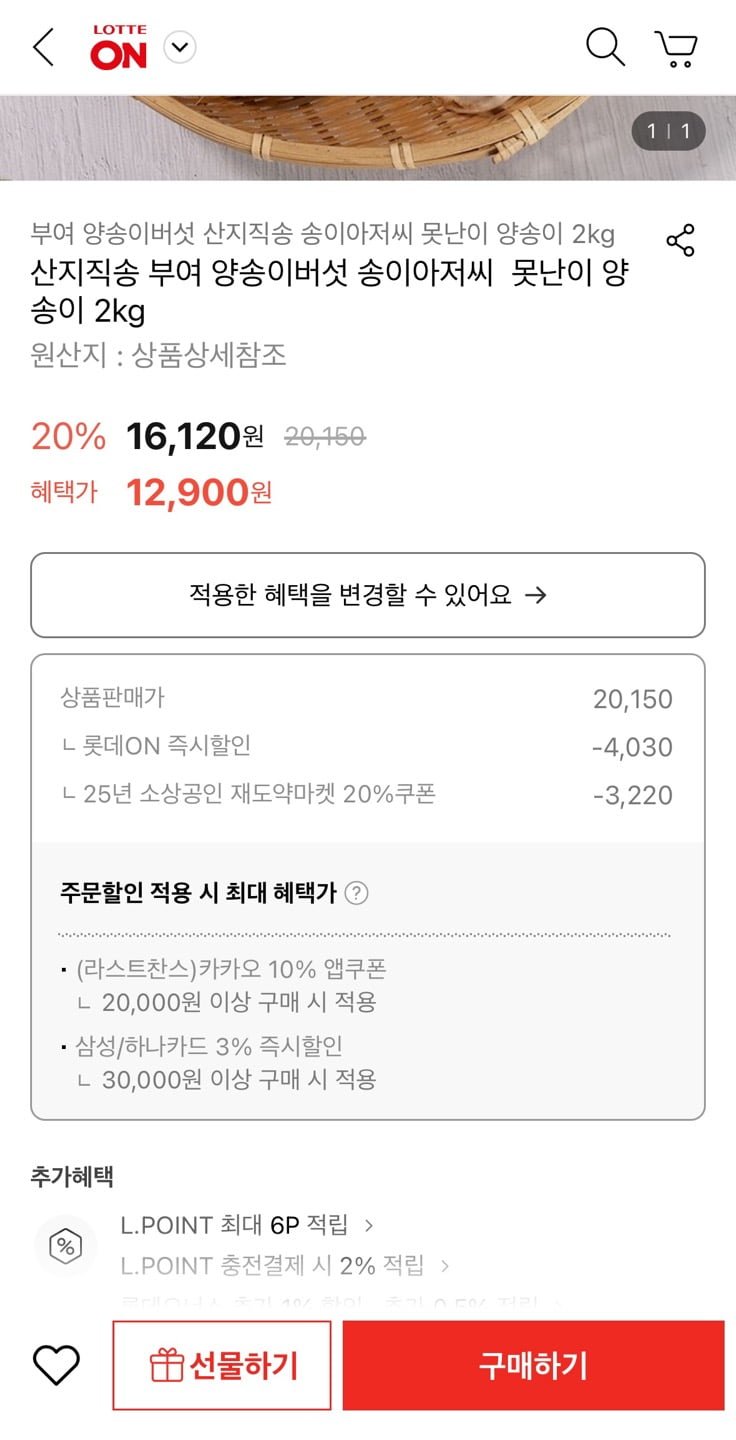Screen dimensions: 736x1440
Task: Tap the 1 | 1 image counter
Action: (668, 131)
